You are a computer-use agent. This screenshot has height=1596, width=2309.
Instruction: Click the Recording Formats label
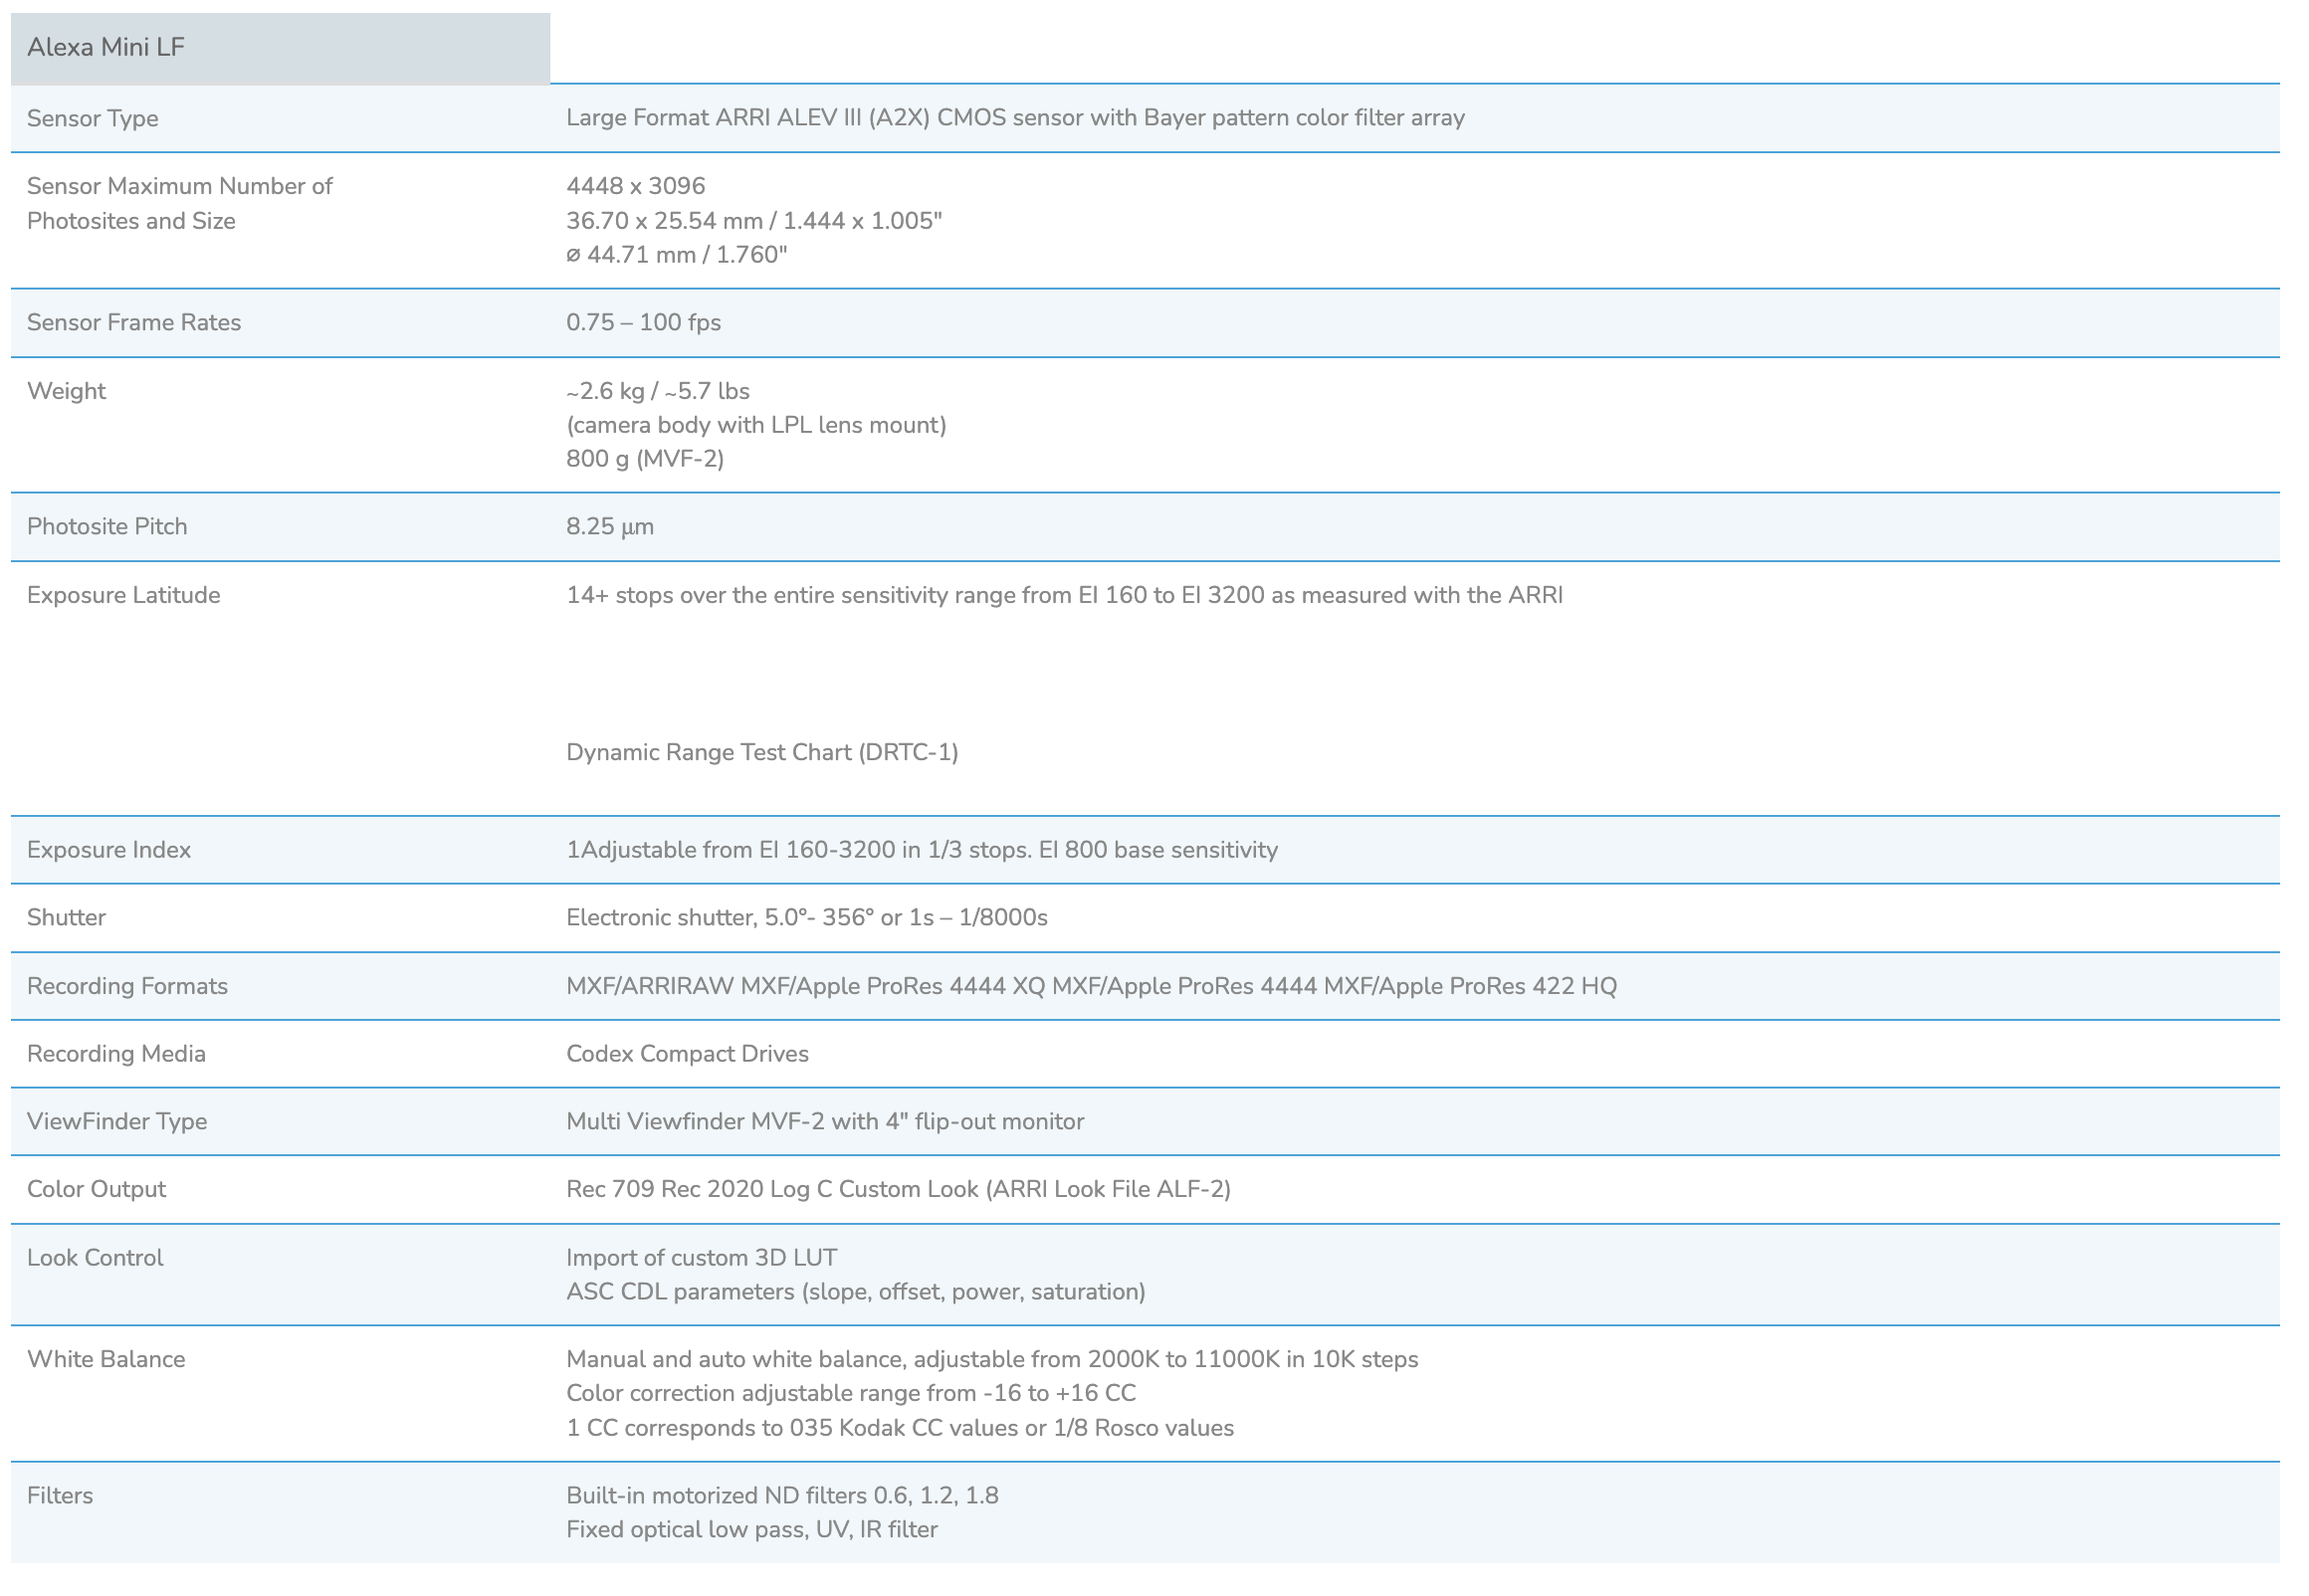[127, 986]
